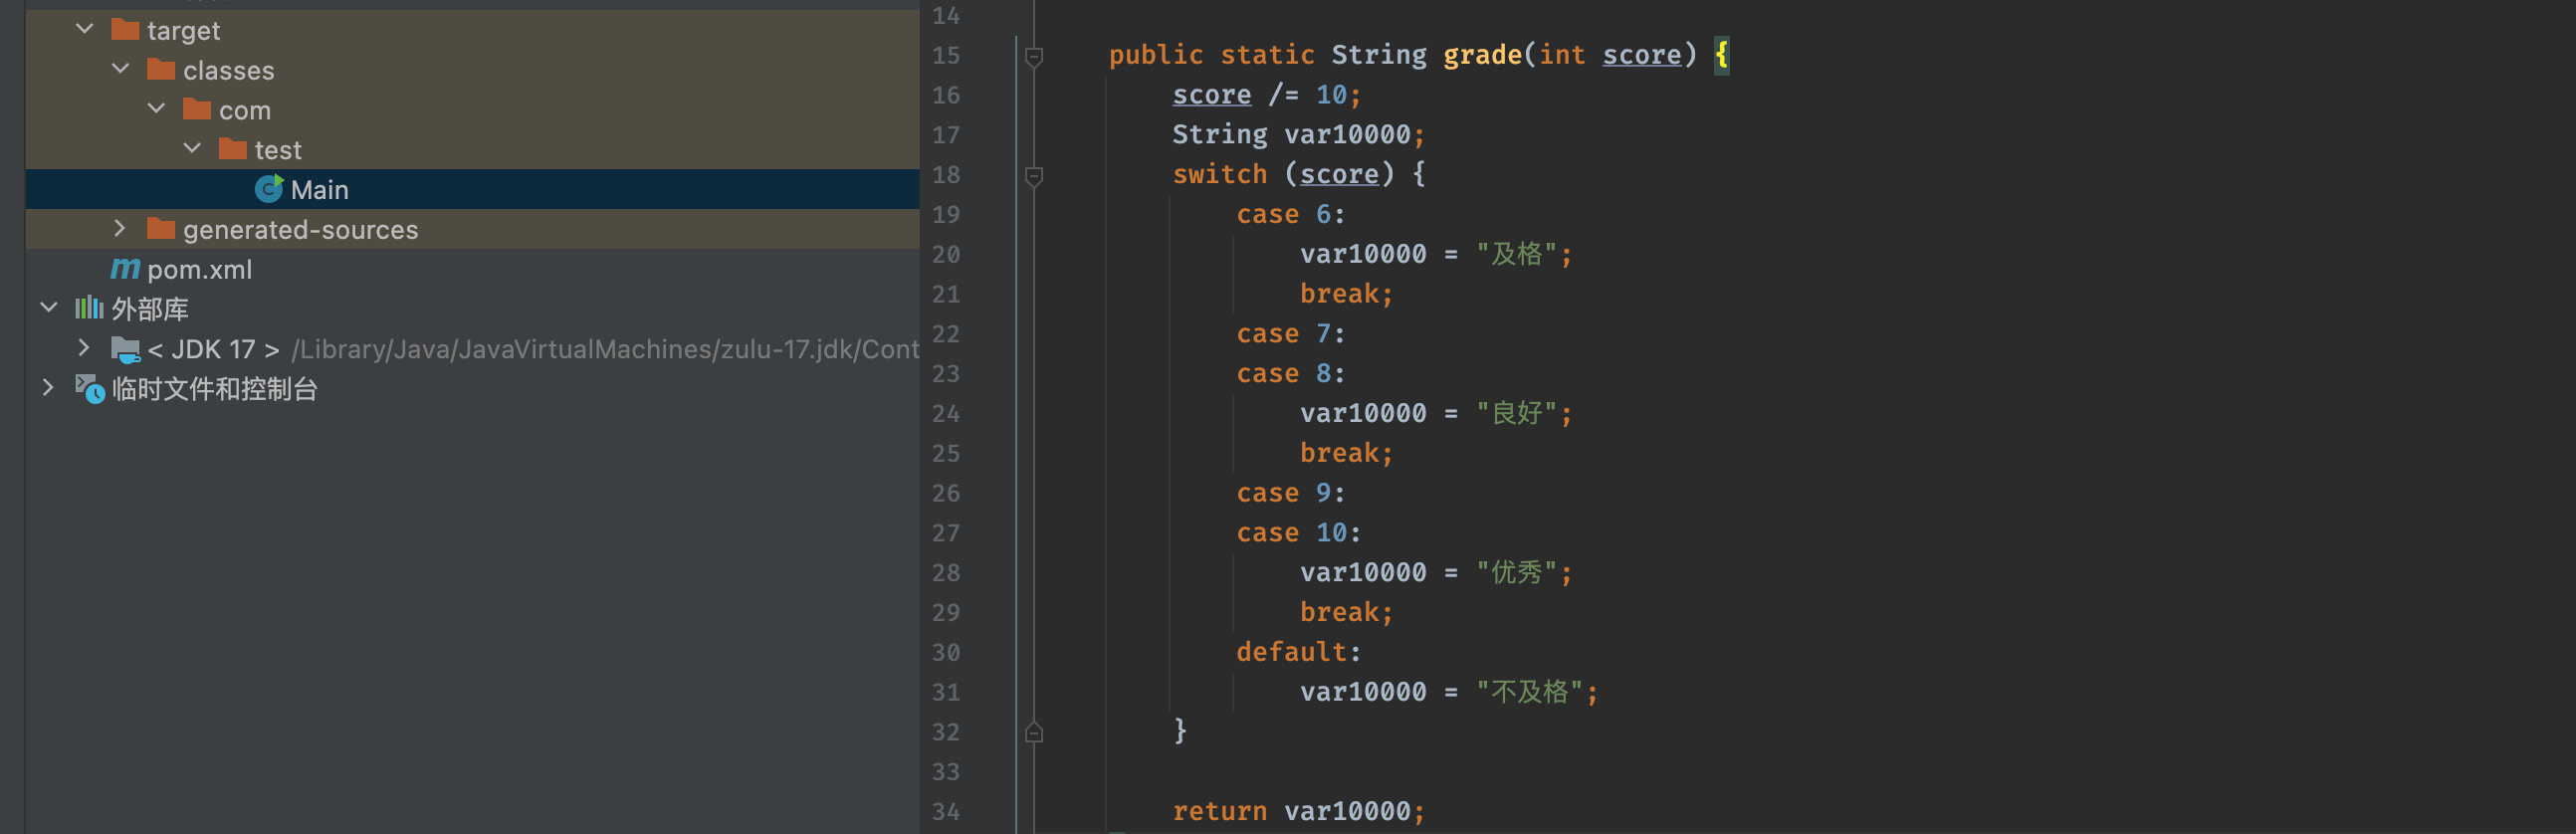Click line number 34 in the gutter
This screenshot has width=2576, height=834.
pos(945,811)
